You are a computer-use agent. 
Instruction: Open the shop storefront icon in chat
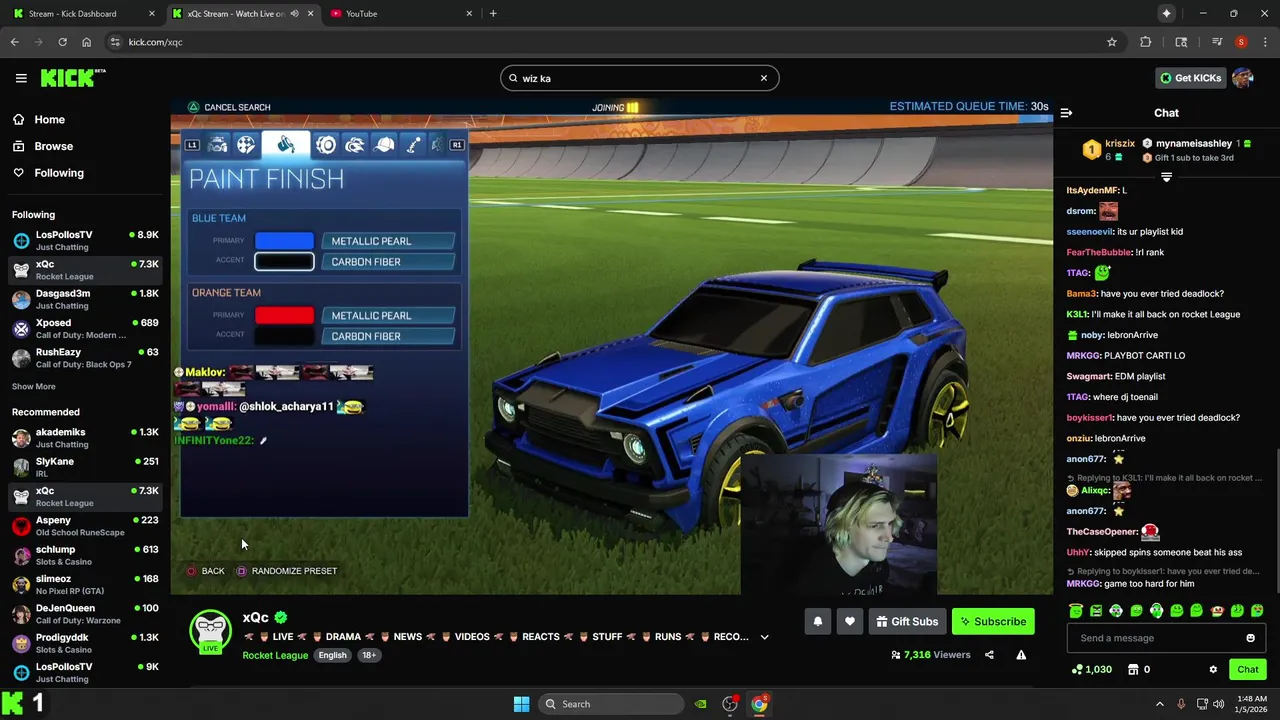coord(1133,669)
